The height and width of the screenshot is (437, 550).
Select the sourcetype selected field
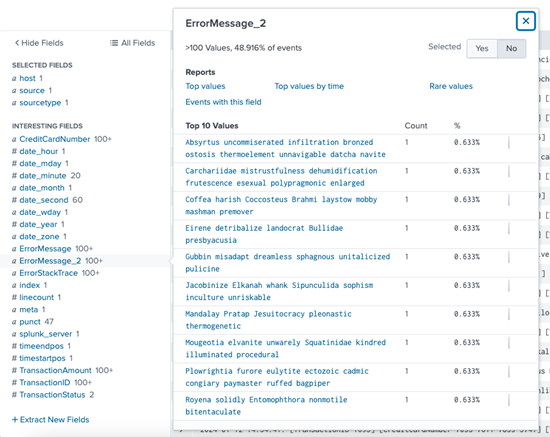(x=40, y=103)
